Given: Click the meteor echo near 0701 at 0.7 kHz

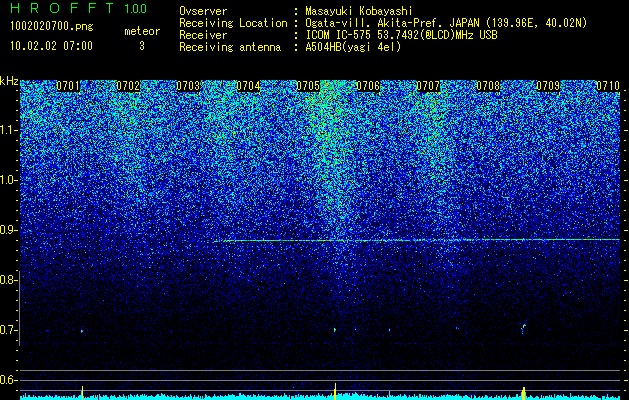Looking at the screenshot, I should (82, 331).
